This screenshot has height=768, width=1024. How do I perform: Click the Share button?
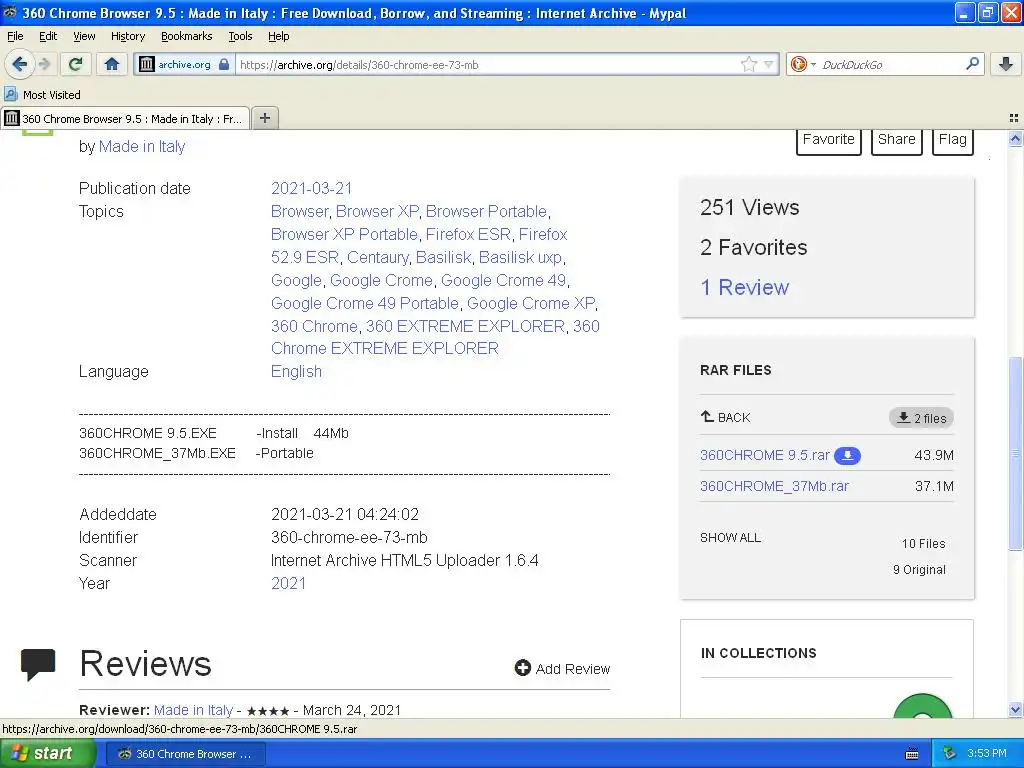896,141
